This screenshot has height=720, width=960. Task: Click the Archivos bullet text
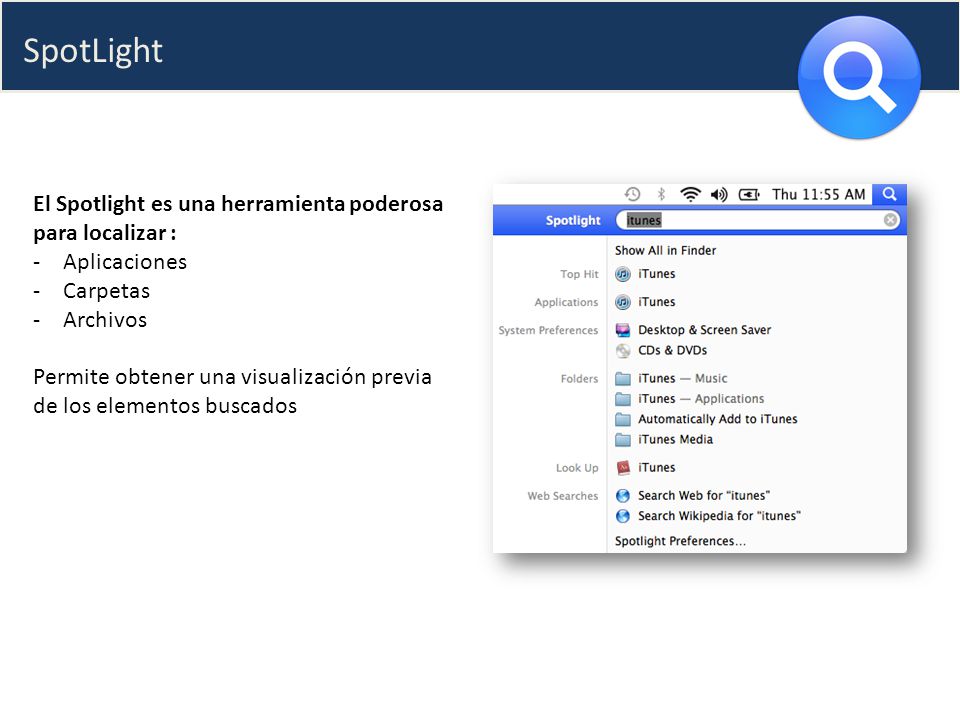pyautogui.click(x=105, y=320)
